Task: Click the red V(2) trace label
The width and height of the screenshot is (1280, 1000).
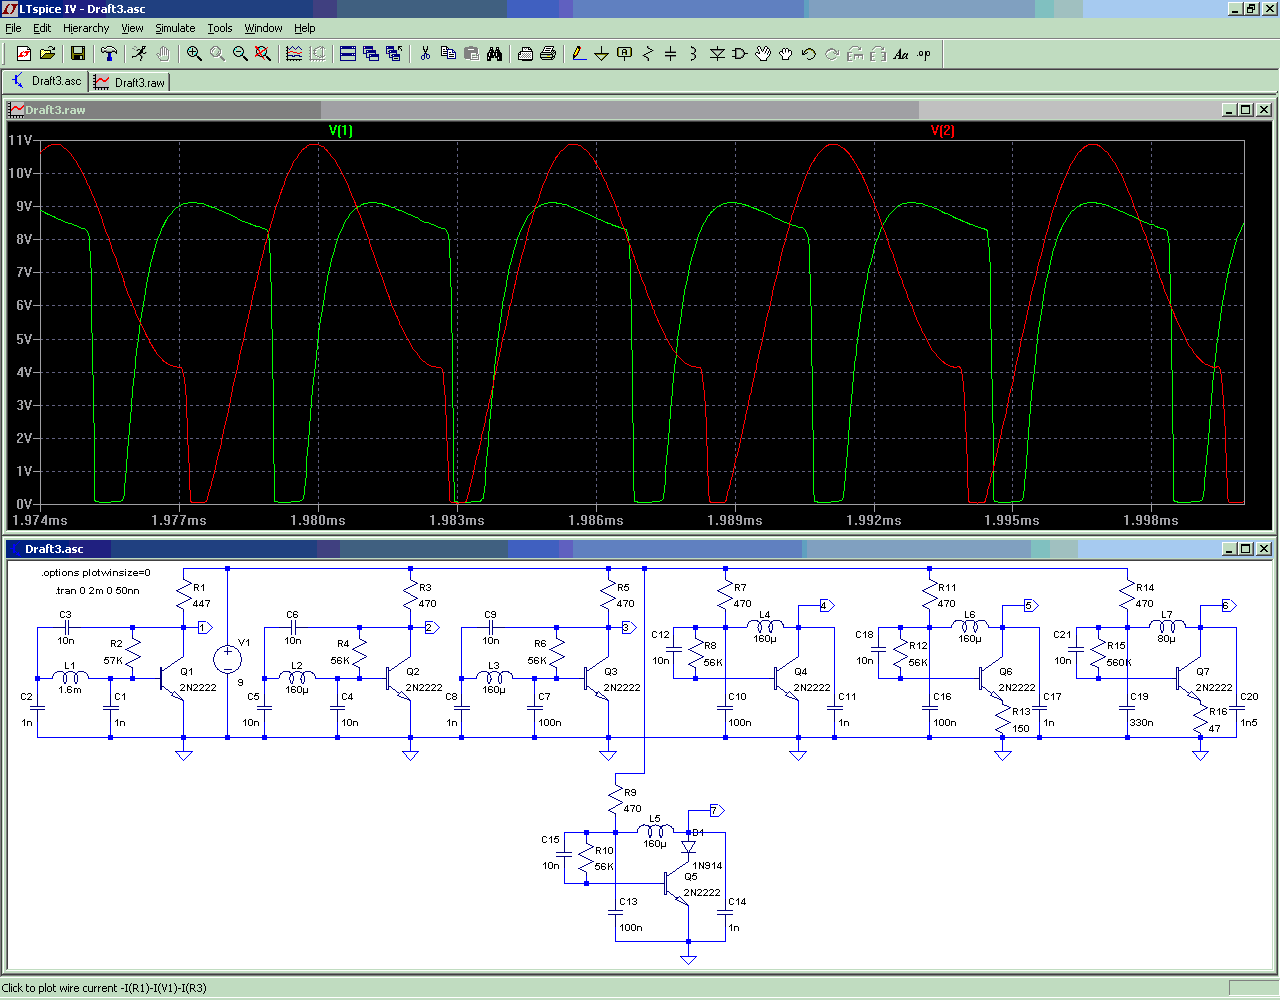Action: tap(942, 131)
